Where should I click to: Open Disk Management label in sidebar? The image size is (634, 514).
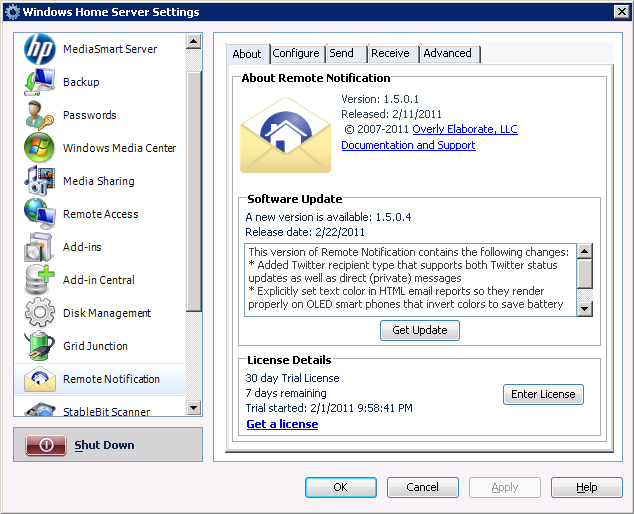(x=107, y=313)
